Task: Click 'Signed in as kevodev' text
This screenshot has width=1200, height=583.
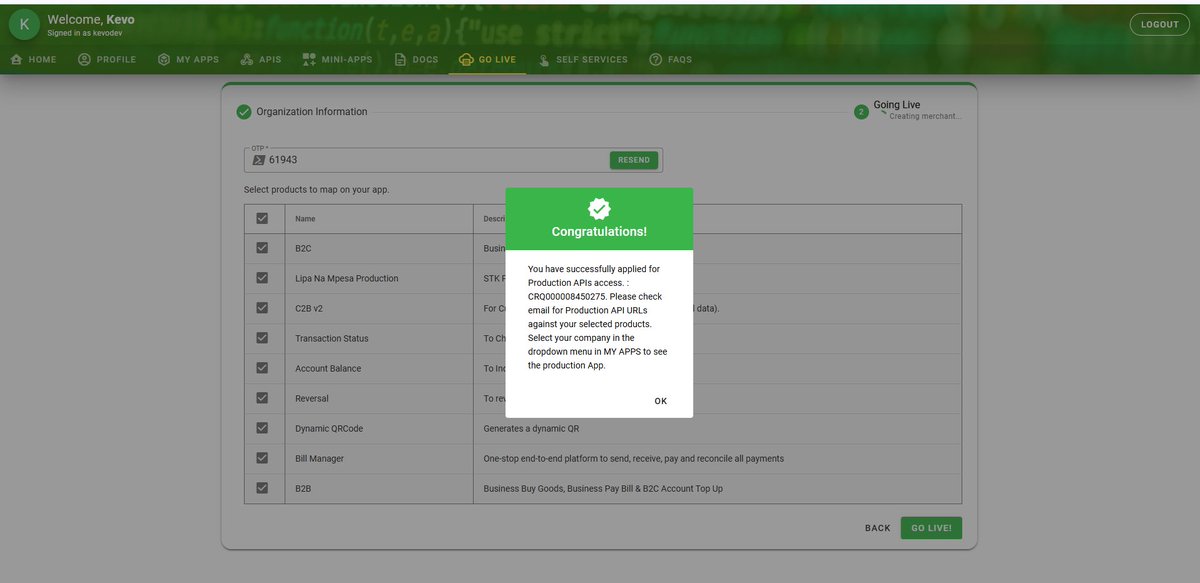Action: 85,33
